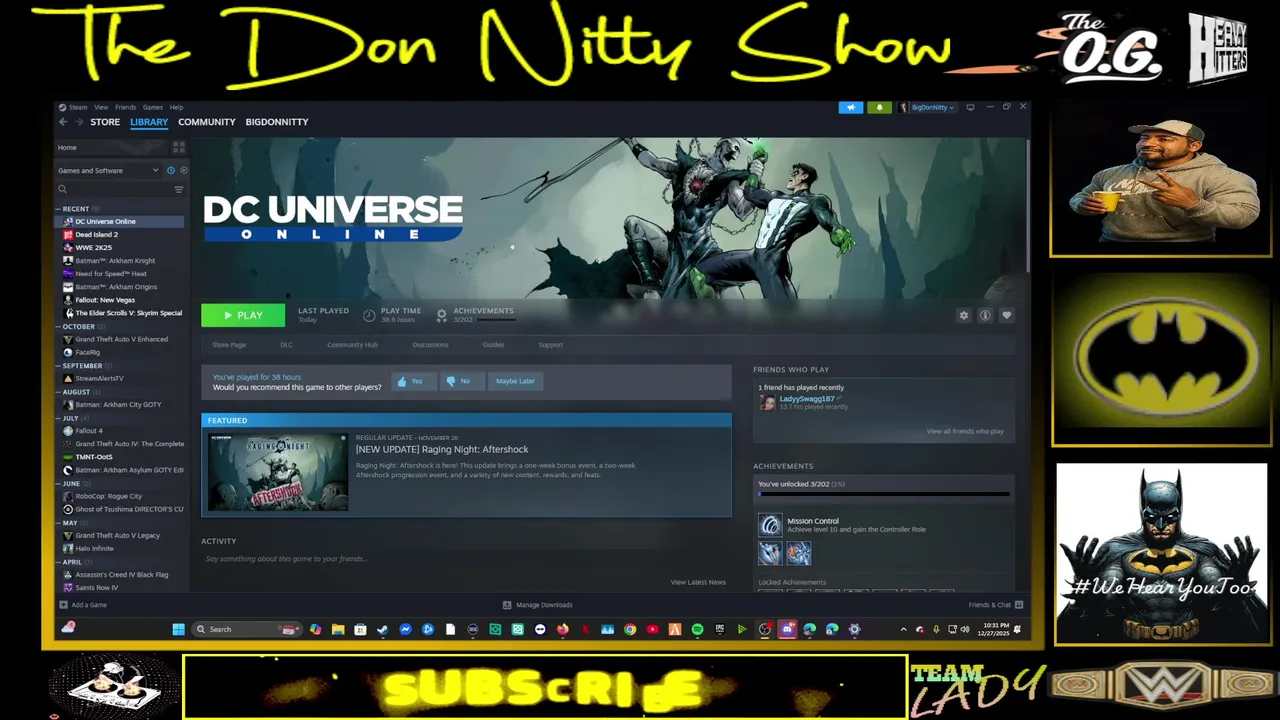Screen dimensions: 1280x720
Task: Open the Steam announcements megaphone icon
Action: point(851,107)
